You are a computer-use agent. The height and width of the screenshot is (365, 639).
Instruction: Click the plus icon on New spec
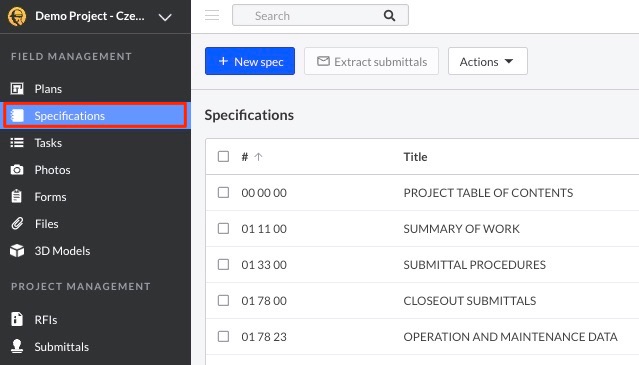pos(223,61)
